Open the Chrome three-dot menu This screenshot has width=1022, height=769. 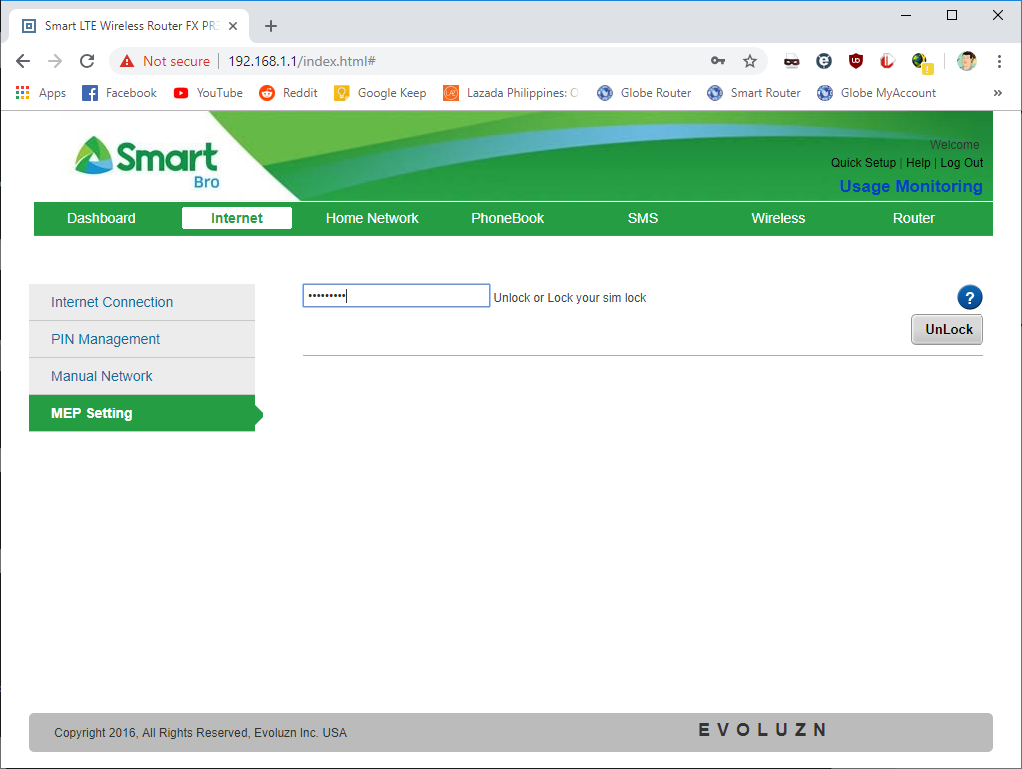[999, 61]
